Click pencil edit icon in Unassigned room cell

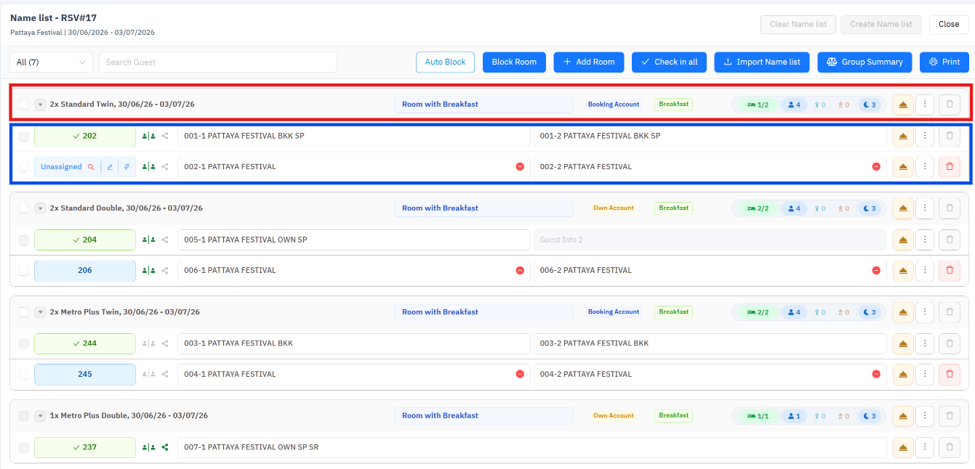click(109, 167)
